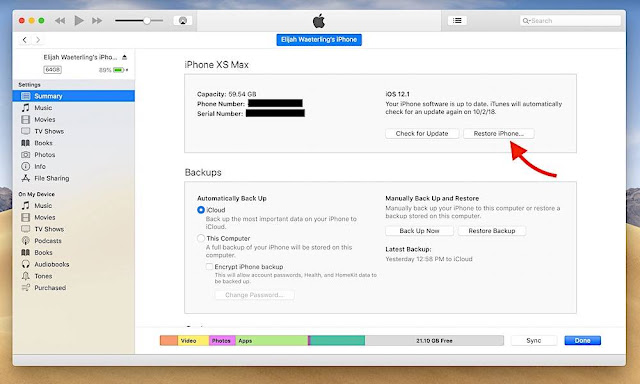The width and height of the screenshot is (640, 384).
Task: Click Restore Backup button
Action: pyautogui.click(x=492, y=231)
